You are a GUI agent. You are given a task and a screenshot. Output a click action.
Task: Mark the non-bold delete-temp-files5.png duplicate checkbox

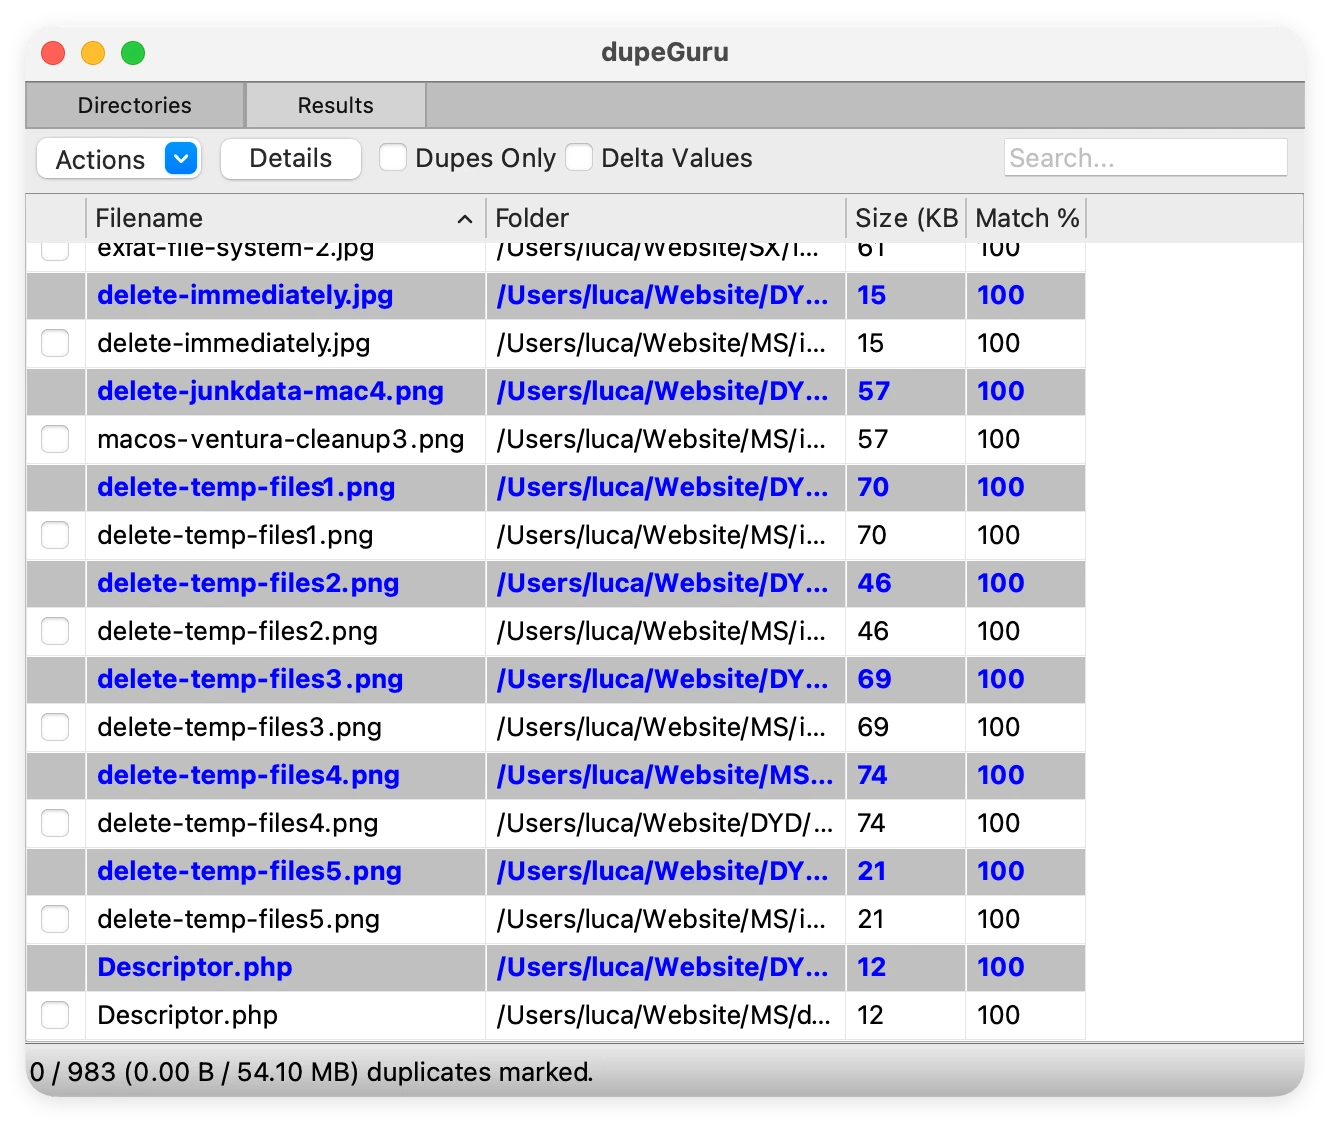click(x=55, y=919)
